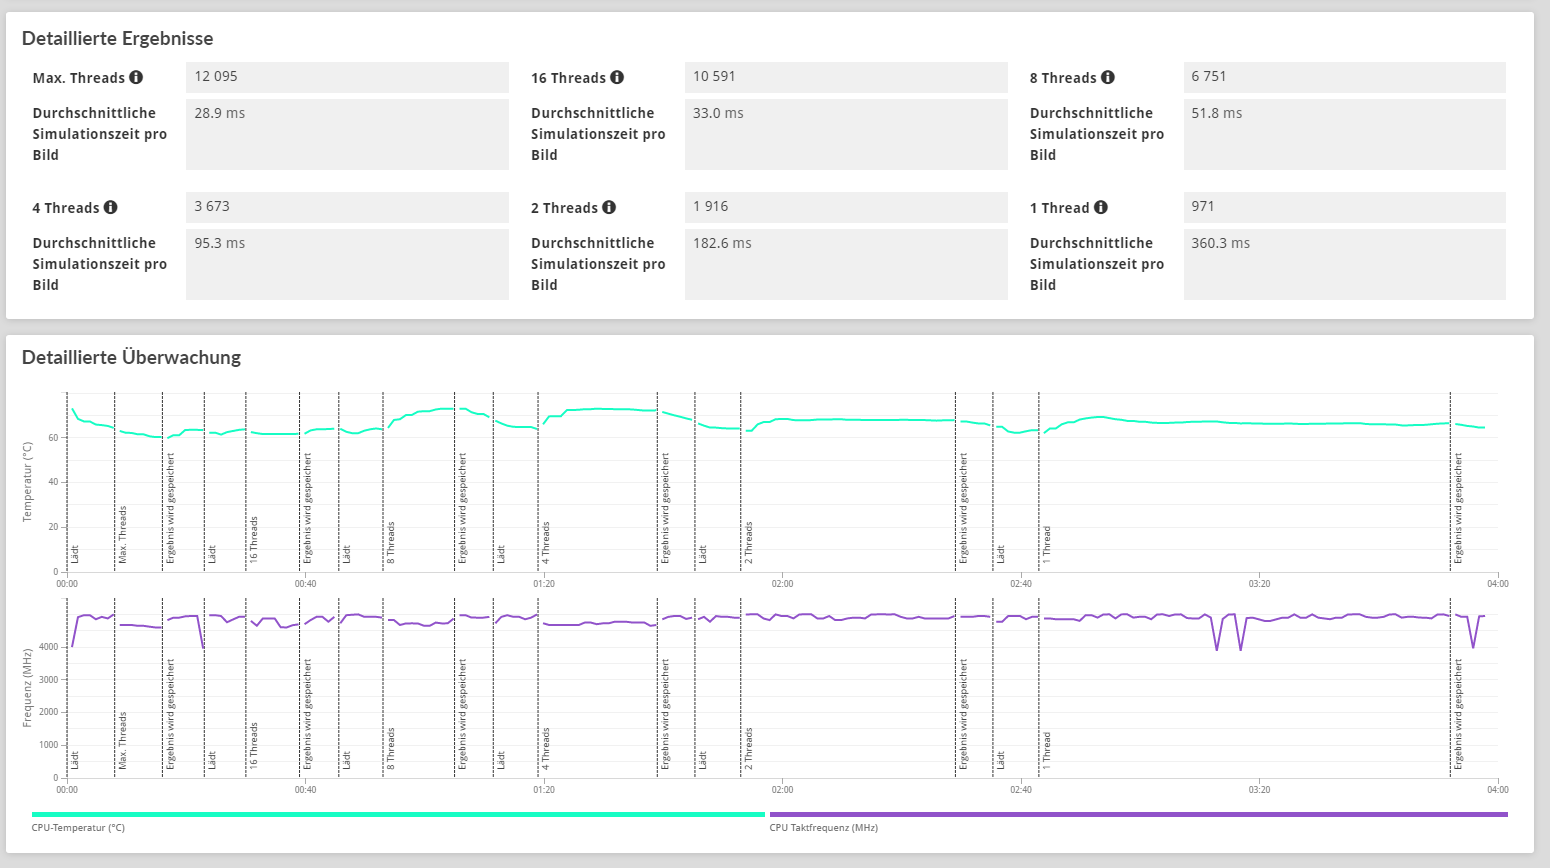Viewport: 1550px width, 868px height.
Task: Click the 8 Threads label text
Action: click(x=1063, y=78)
